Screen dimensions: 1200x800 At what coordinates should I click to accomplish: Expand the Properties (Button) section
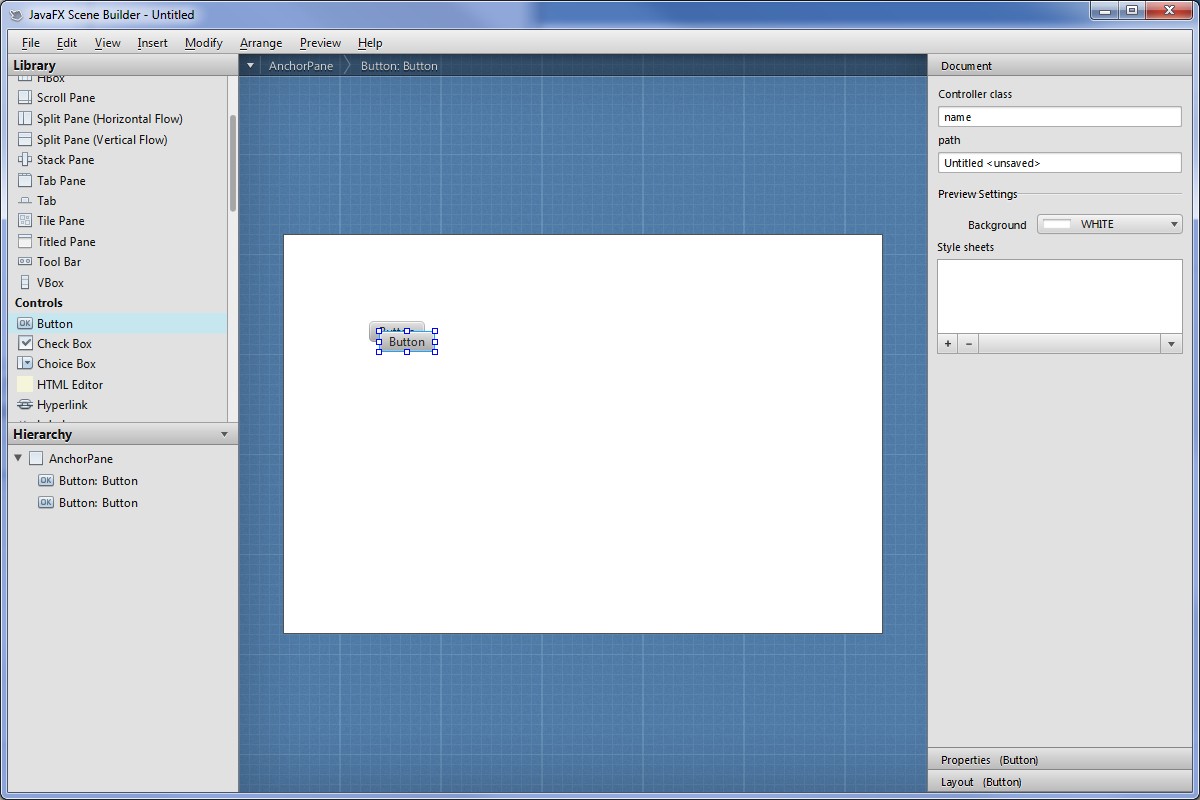989,760
